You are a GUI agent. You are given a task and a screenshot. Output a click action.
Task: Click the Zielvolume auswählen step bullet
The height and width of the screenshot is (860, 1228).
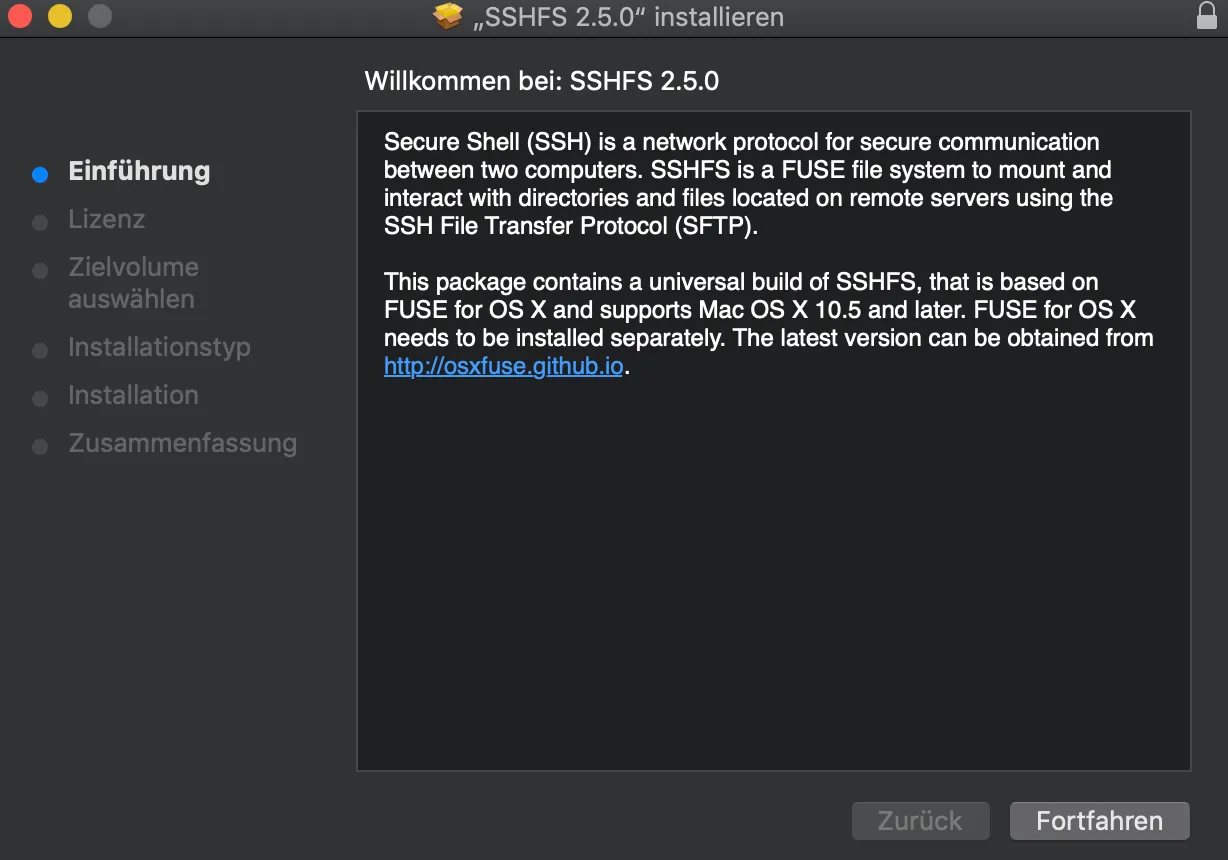40,270
